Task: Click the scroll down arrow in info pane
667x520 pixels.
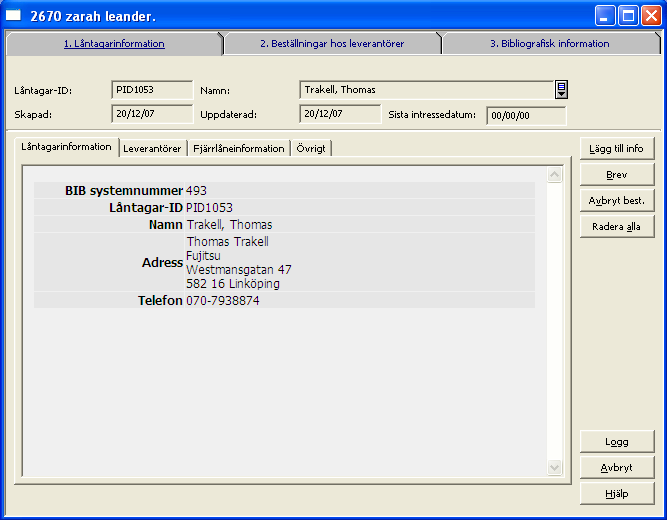Action: (554, 468)
